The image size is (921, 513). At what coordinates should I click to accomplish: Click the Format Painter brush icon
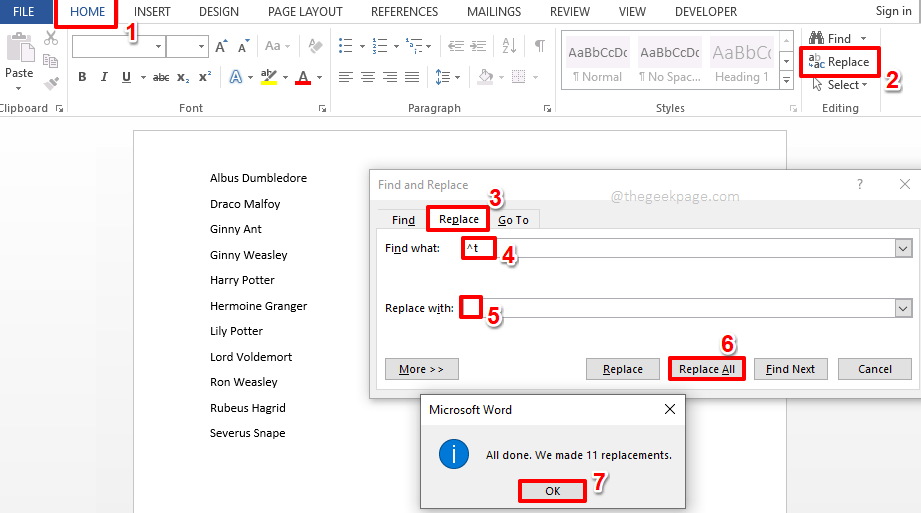(x=51, y=83)
